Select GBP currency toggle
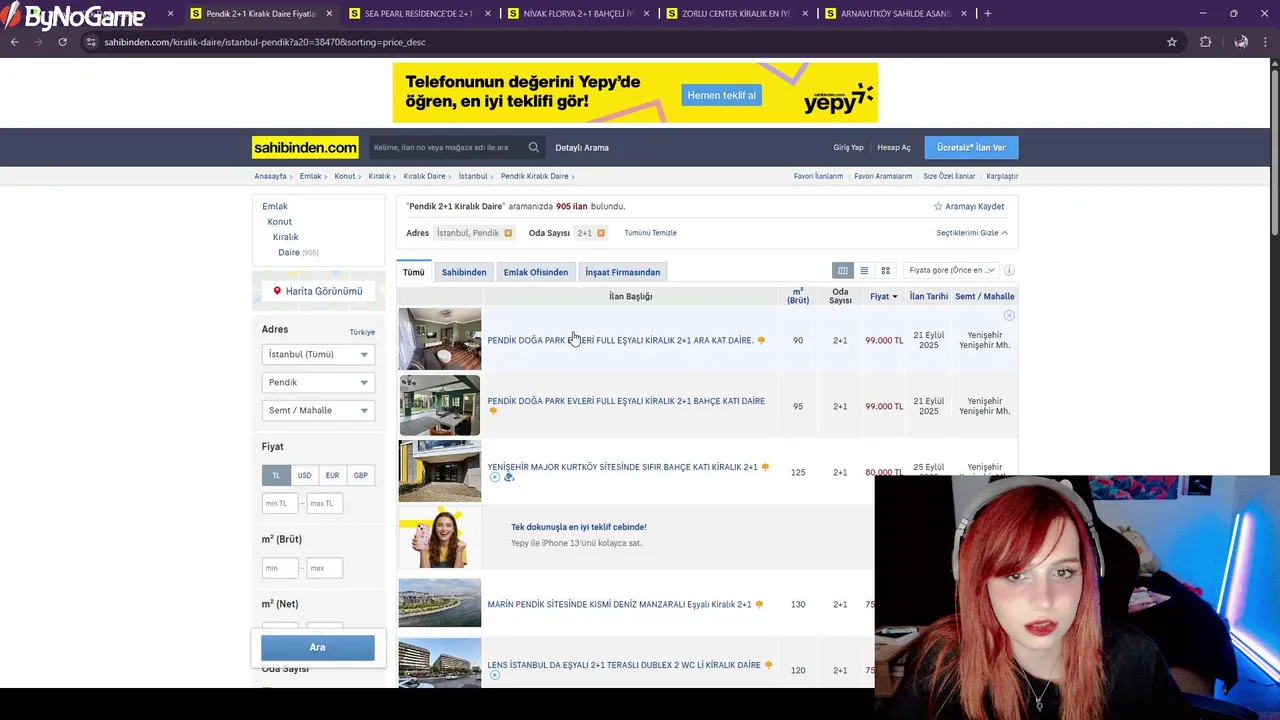 [360, 476]
